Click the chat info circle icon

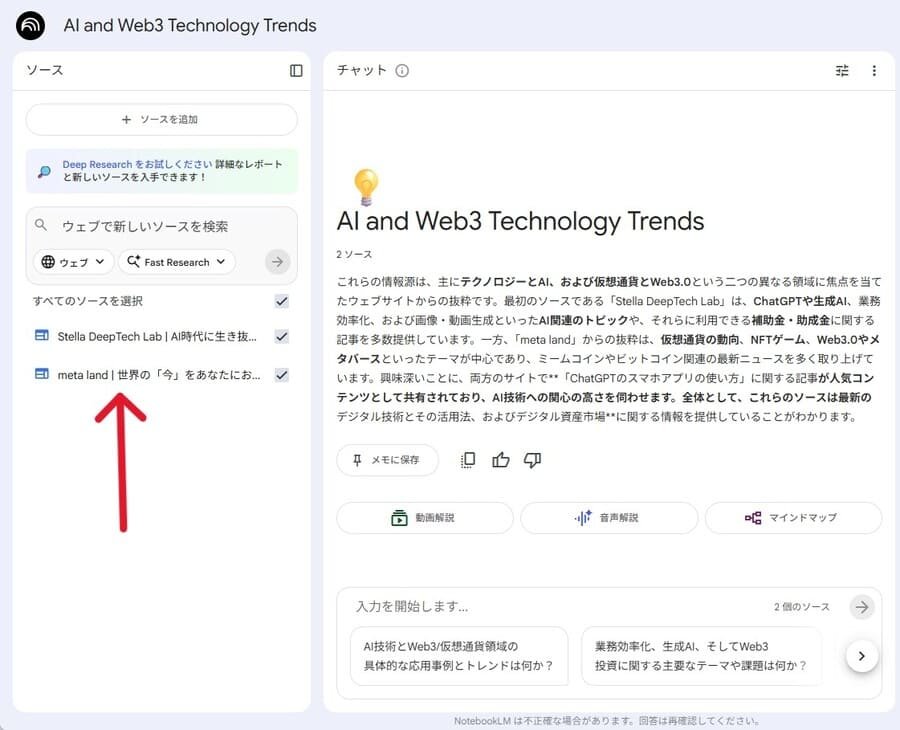tap(401, 70)
